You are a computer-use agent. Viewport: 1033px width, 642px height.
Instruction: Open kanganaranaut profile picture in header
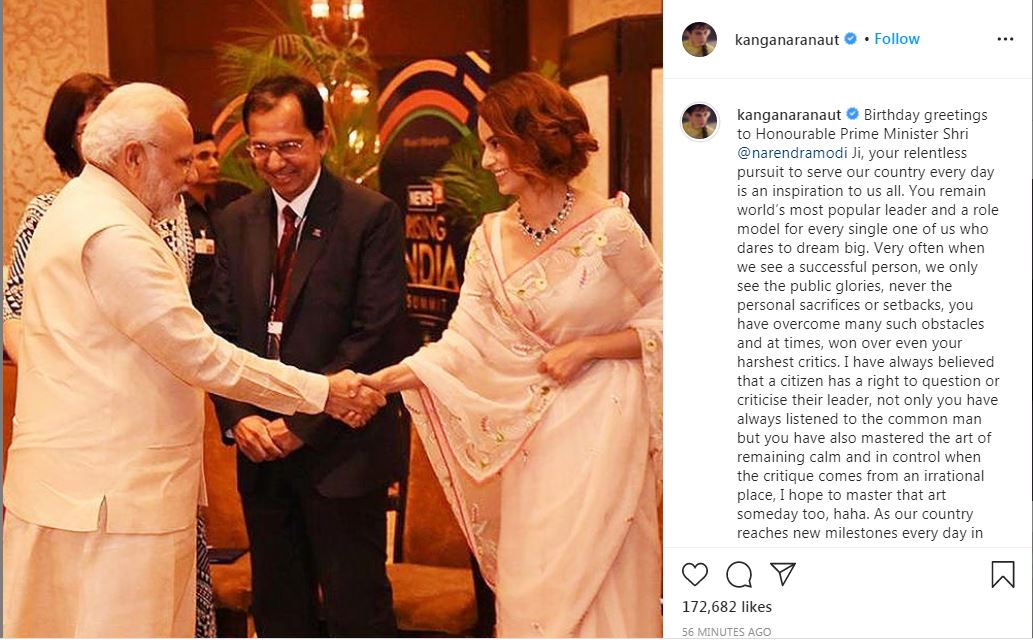coord(699,40)
